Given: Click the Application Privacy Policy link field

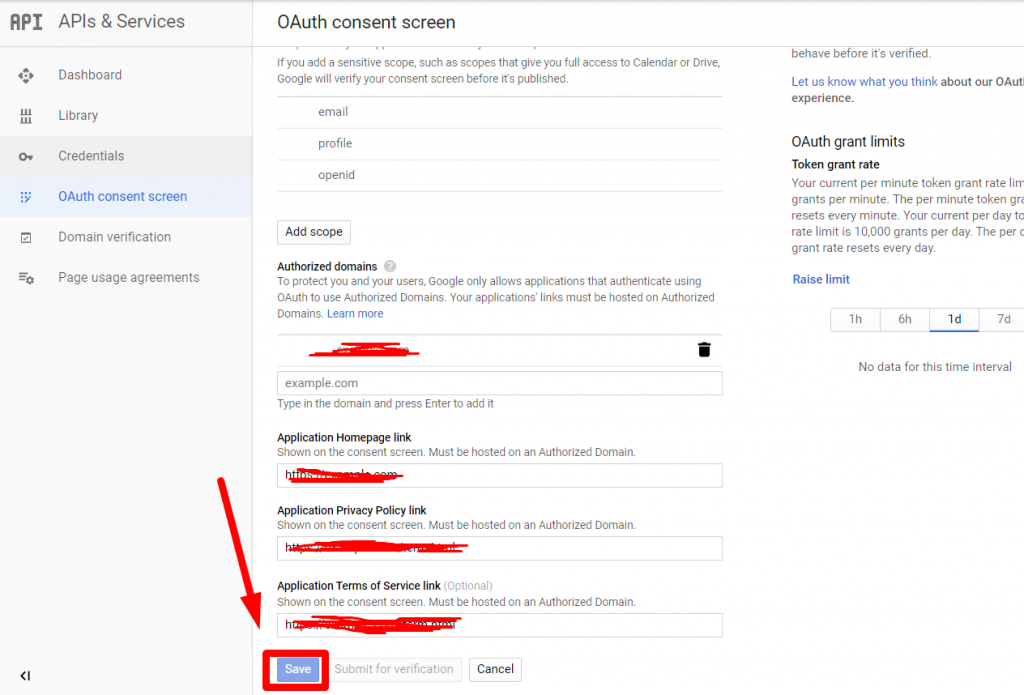Looking at the screenshot, I should coord(500,549).
